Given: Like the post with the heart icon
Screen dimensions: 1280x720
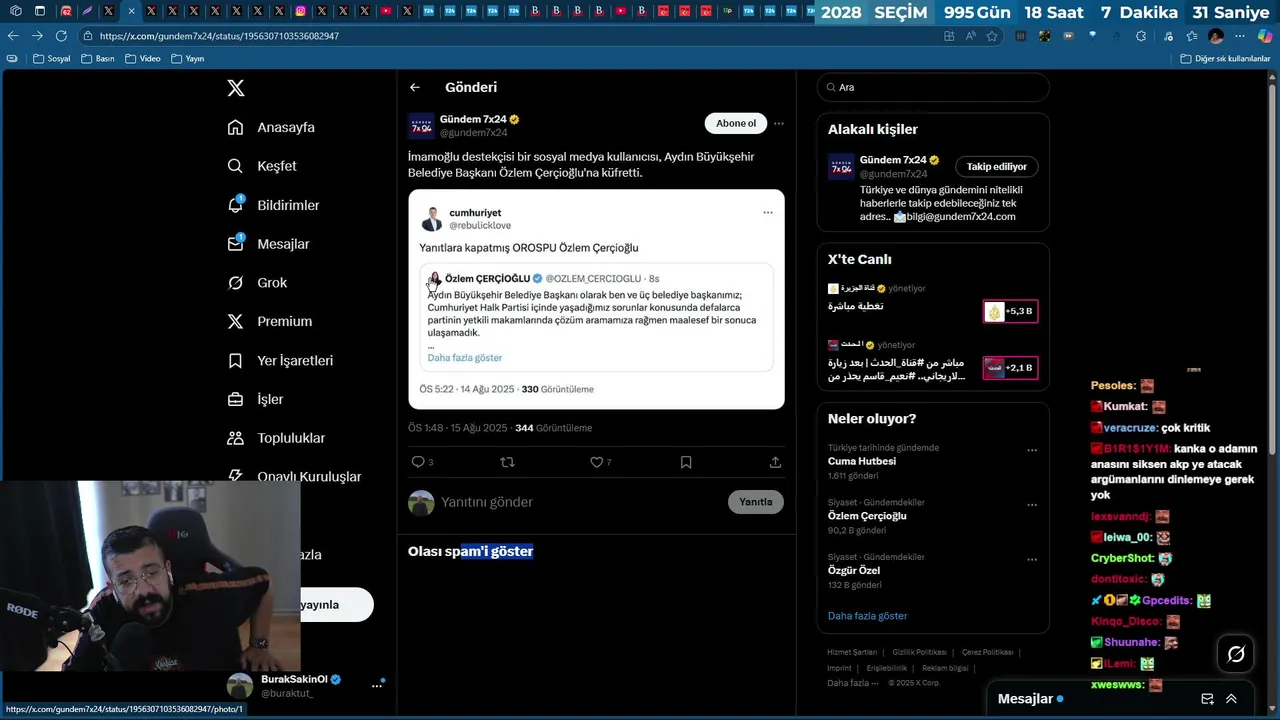Looking at the screenshot, I should click(x=596, y=462).
